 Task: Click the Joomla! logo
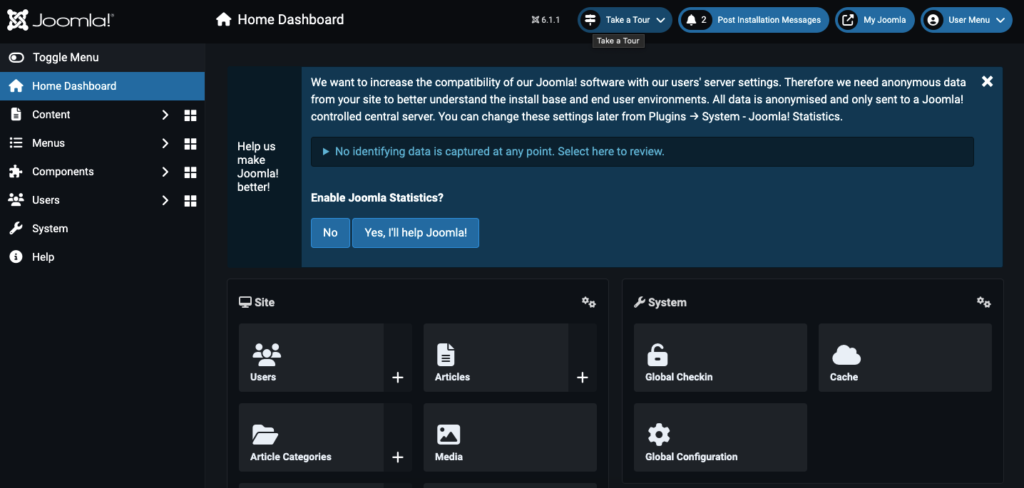[x=60, y=20]
